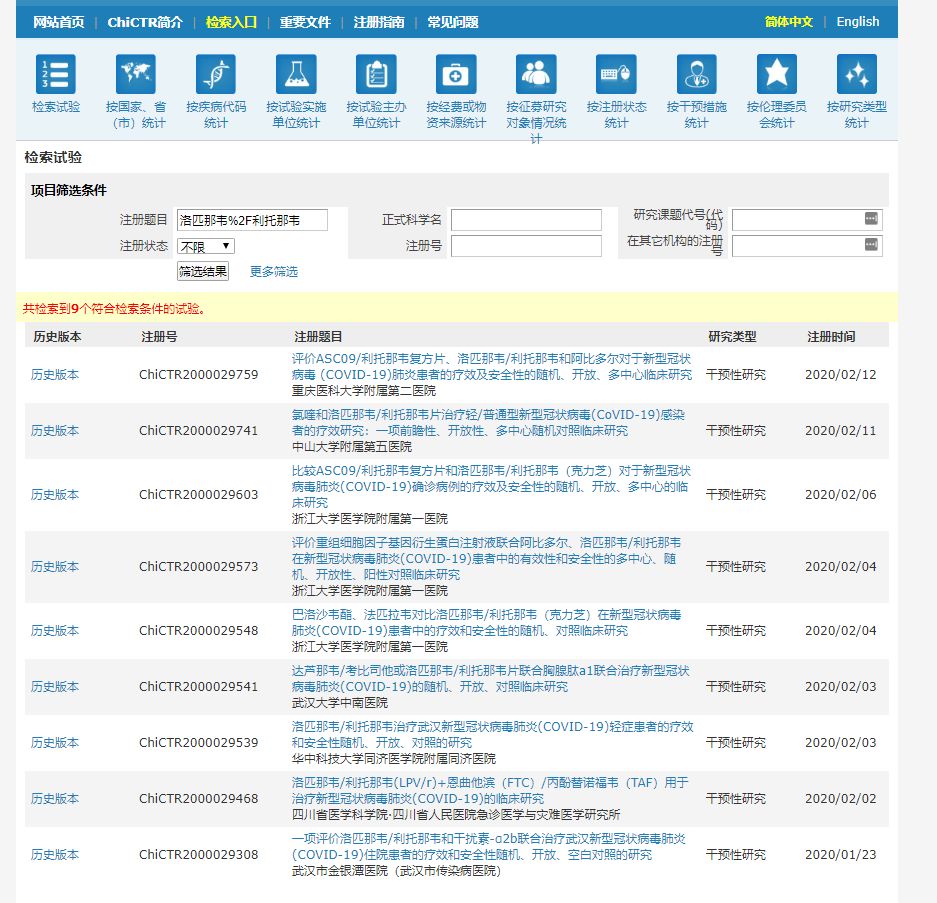Go to 网站首页 in the top menu
Image resolution: width=937 pixels, height=903 pixels.
click(x=59, y=22)
